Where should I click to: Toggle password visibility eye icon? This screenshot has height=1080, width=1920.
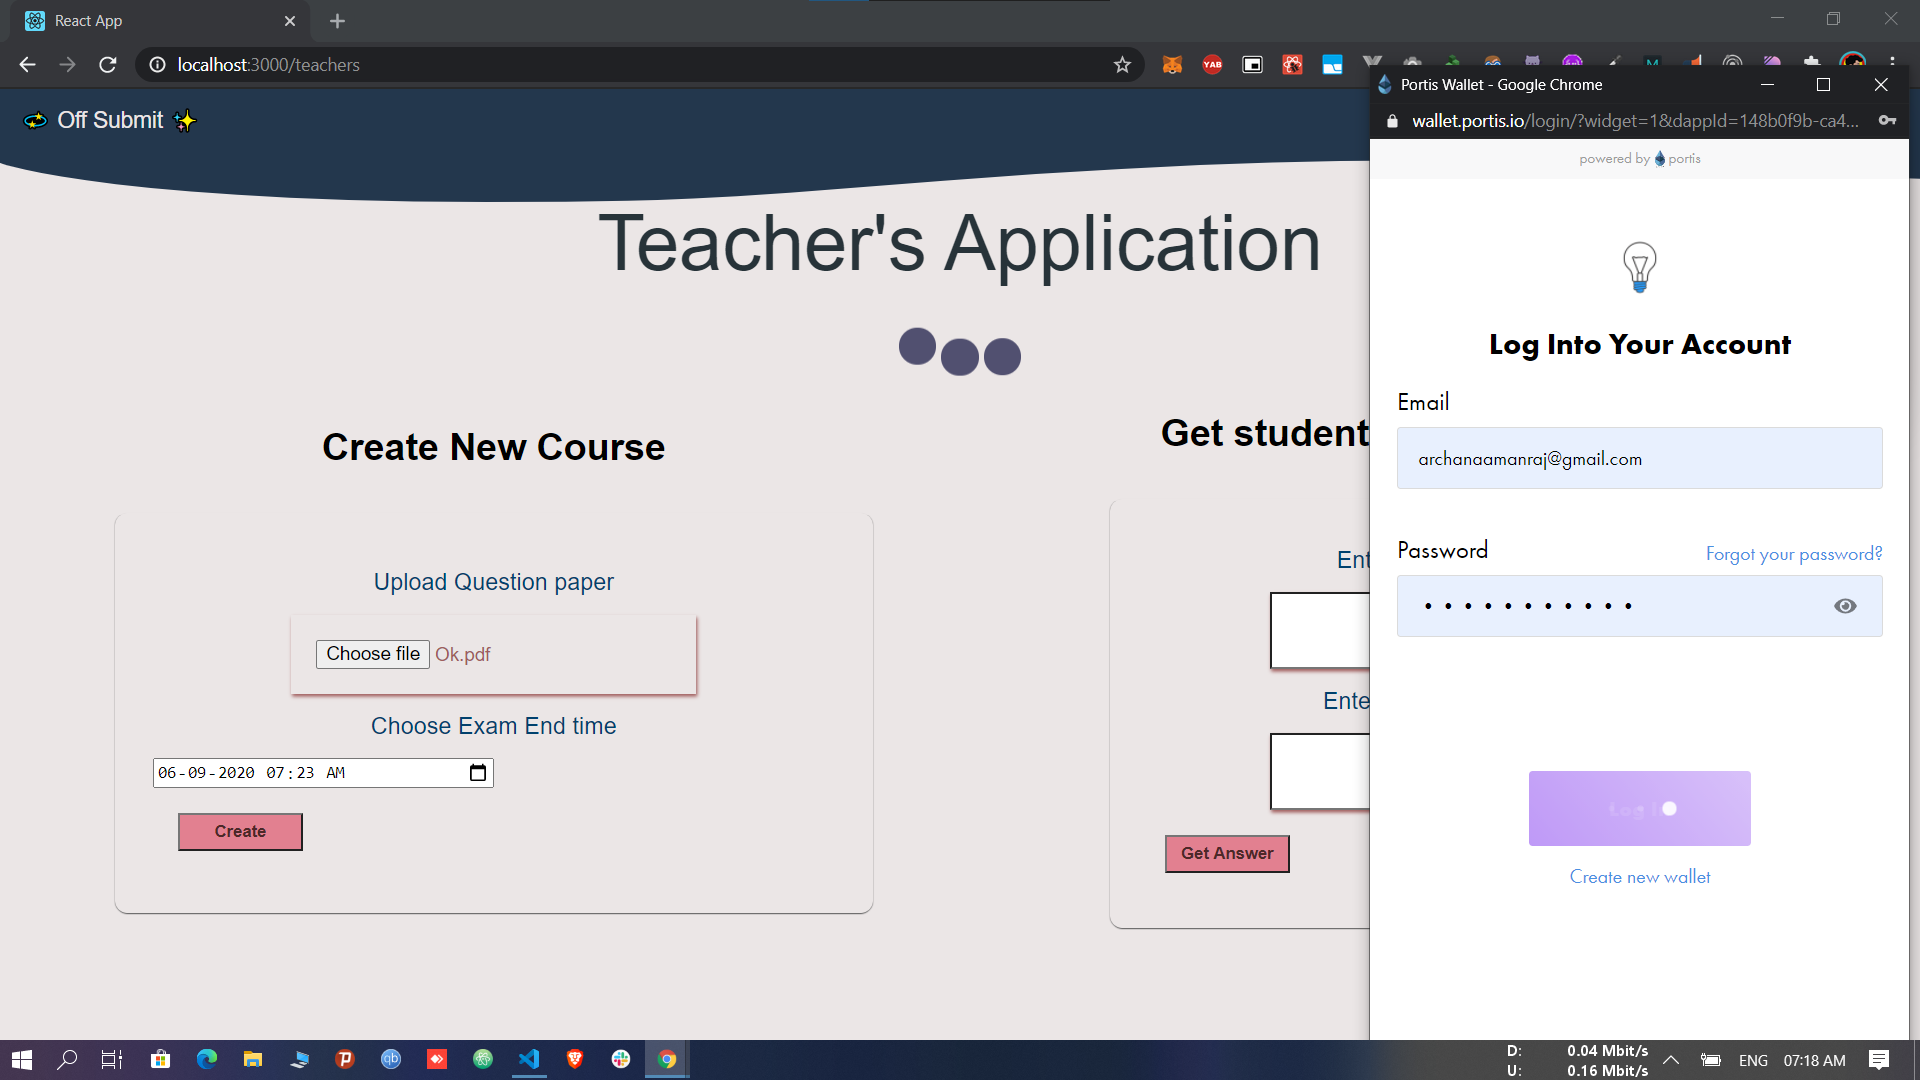(x=1845, y=606)
